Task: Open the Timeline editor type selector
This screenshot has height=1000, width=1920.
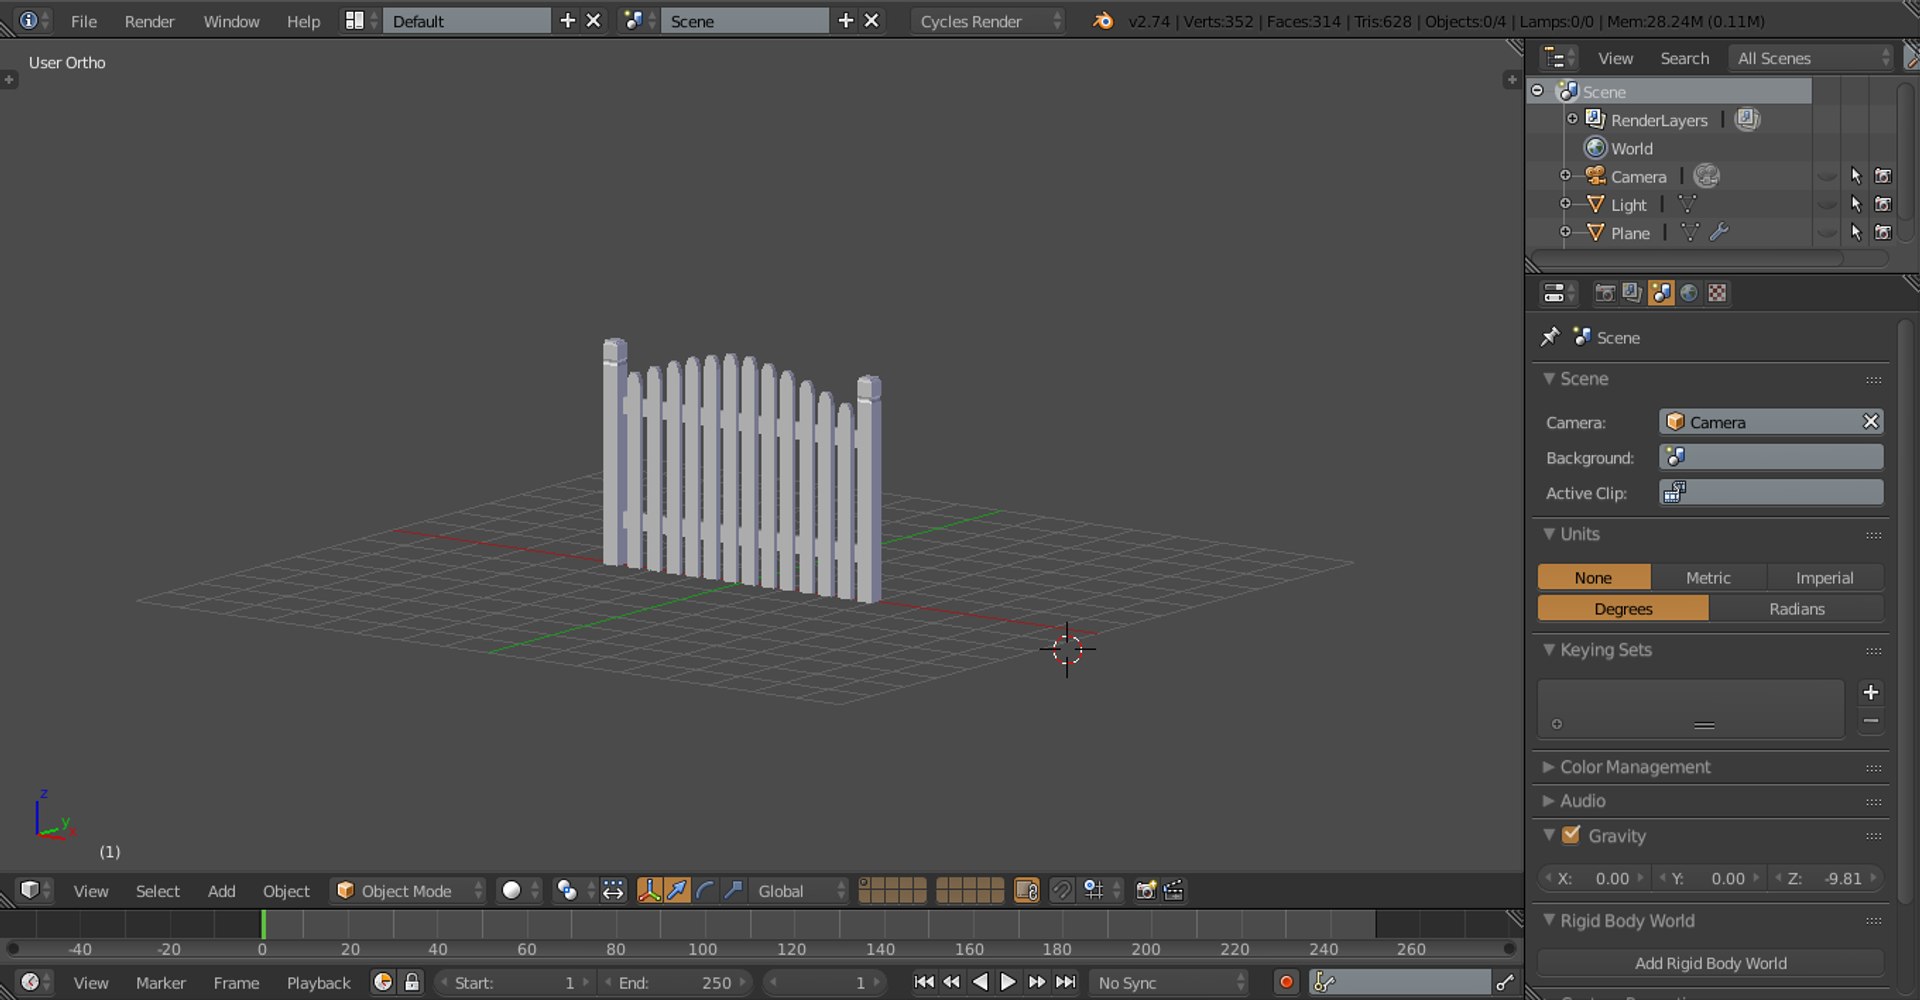Action: tap(35, 982)
